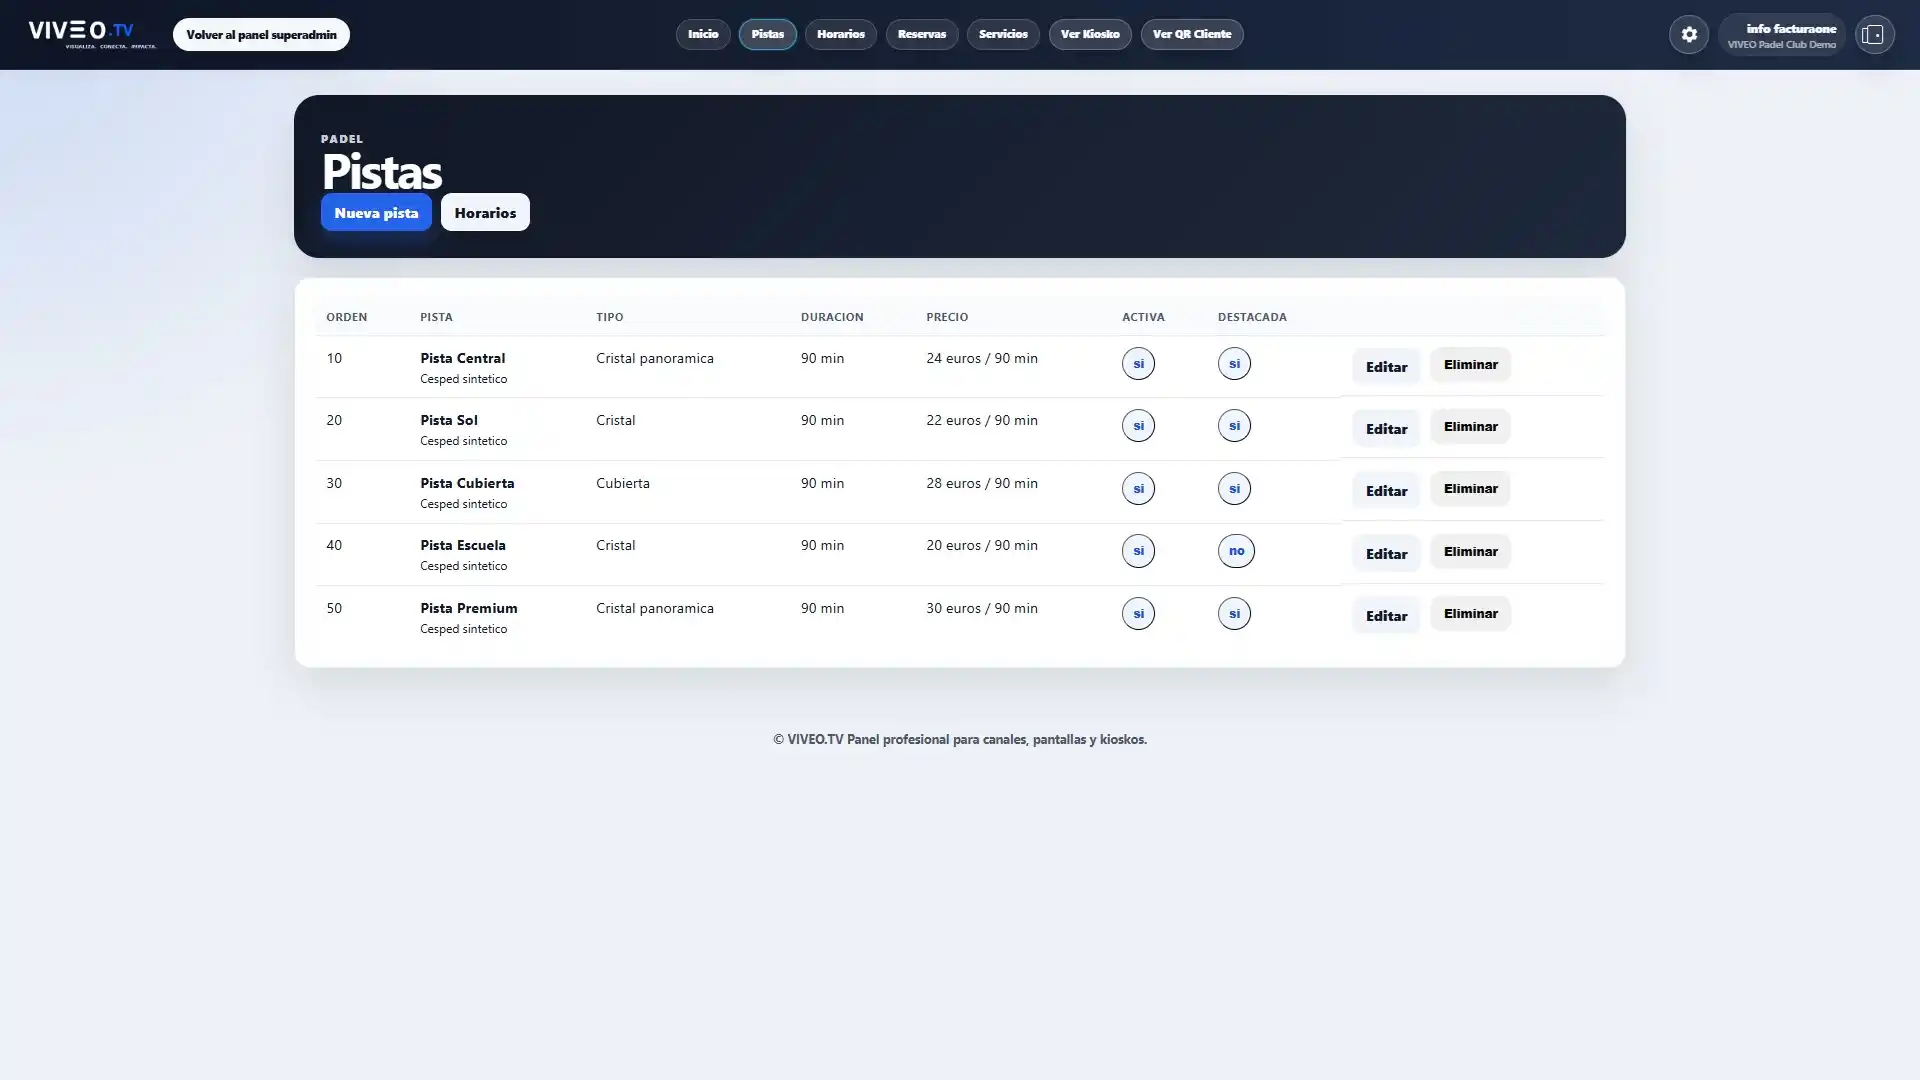
Task: Toggle Destacada badge for Pista Cubierta
Action: 1234,488
